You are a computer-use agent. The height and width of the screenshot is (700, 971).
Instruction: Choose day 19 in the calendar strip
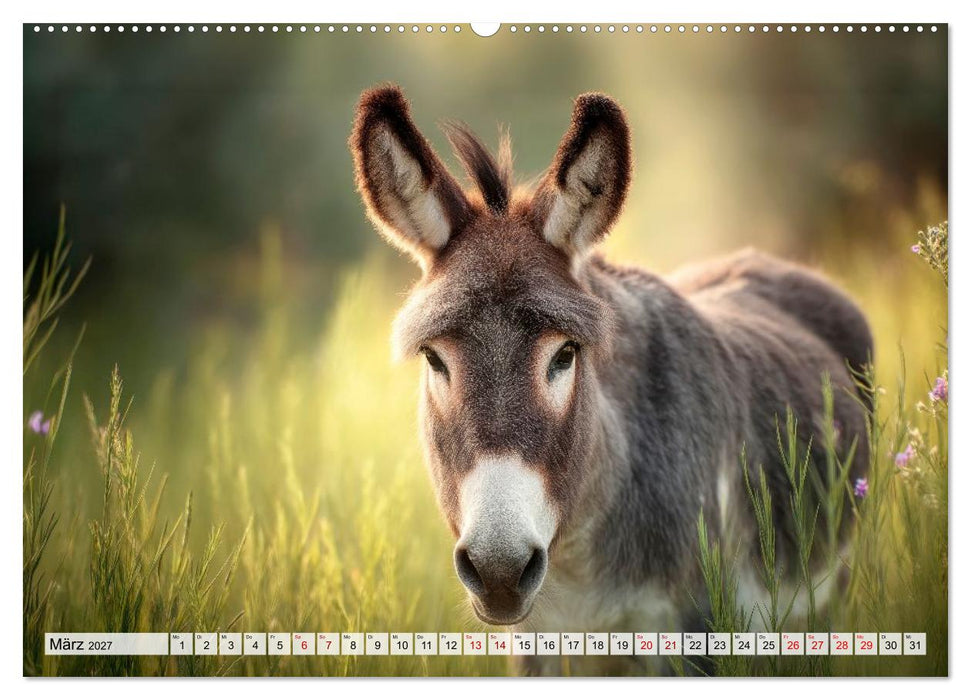pos(622,644)
